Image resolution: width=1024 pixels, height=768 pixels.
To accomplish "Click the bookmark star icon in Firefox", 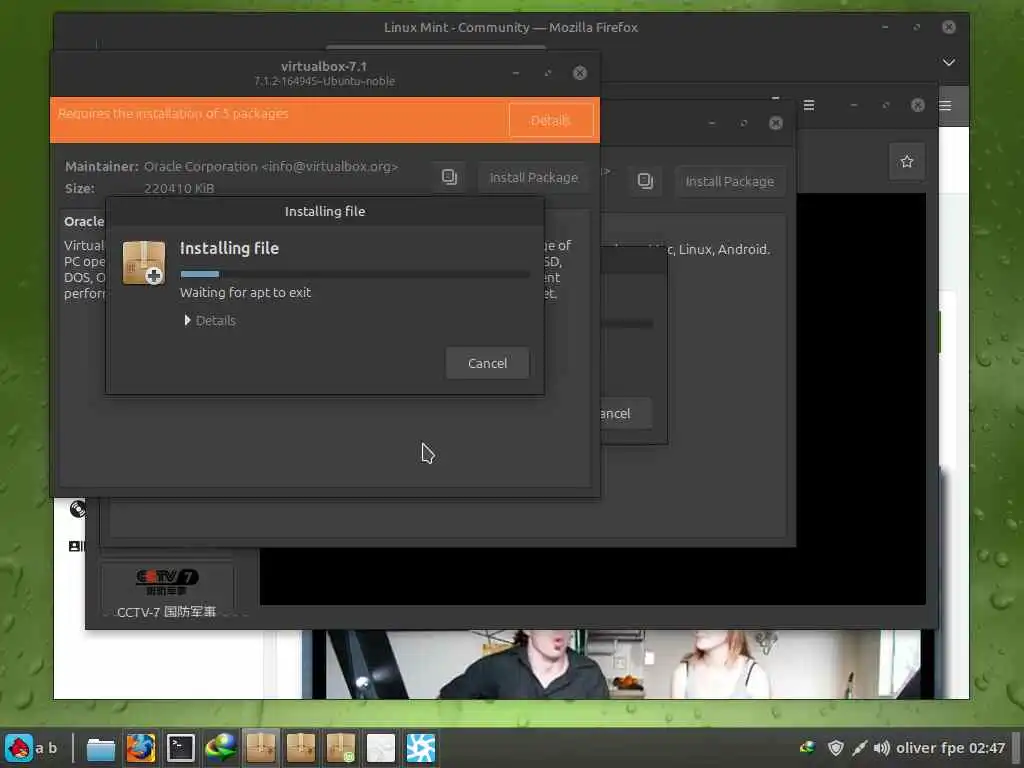I will click(906, 161).
